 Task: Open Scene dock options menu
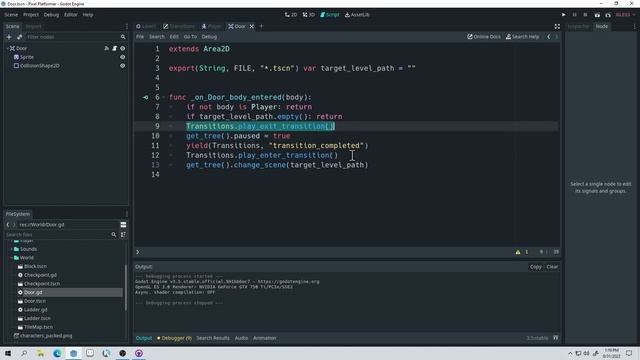pyautogui.click(x=127, y=26)
